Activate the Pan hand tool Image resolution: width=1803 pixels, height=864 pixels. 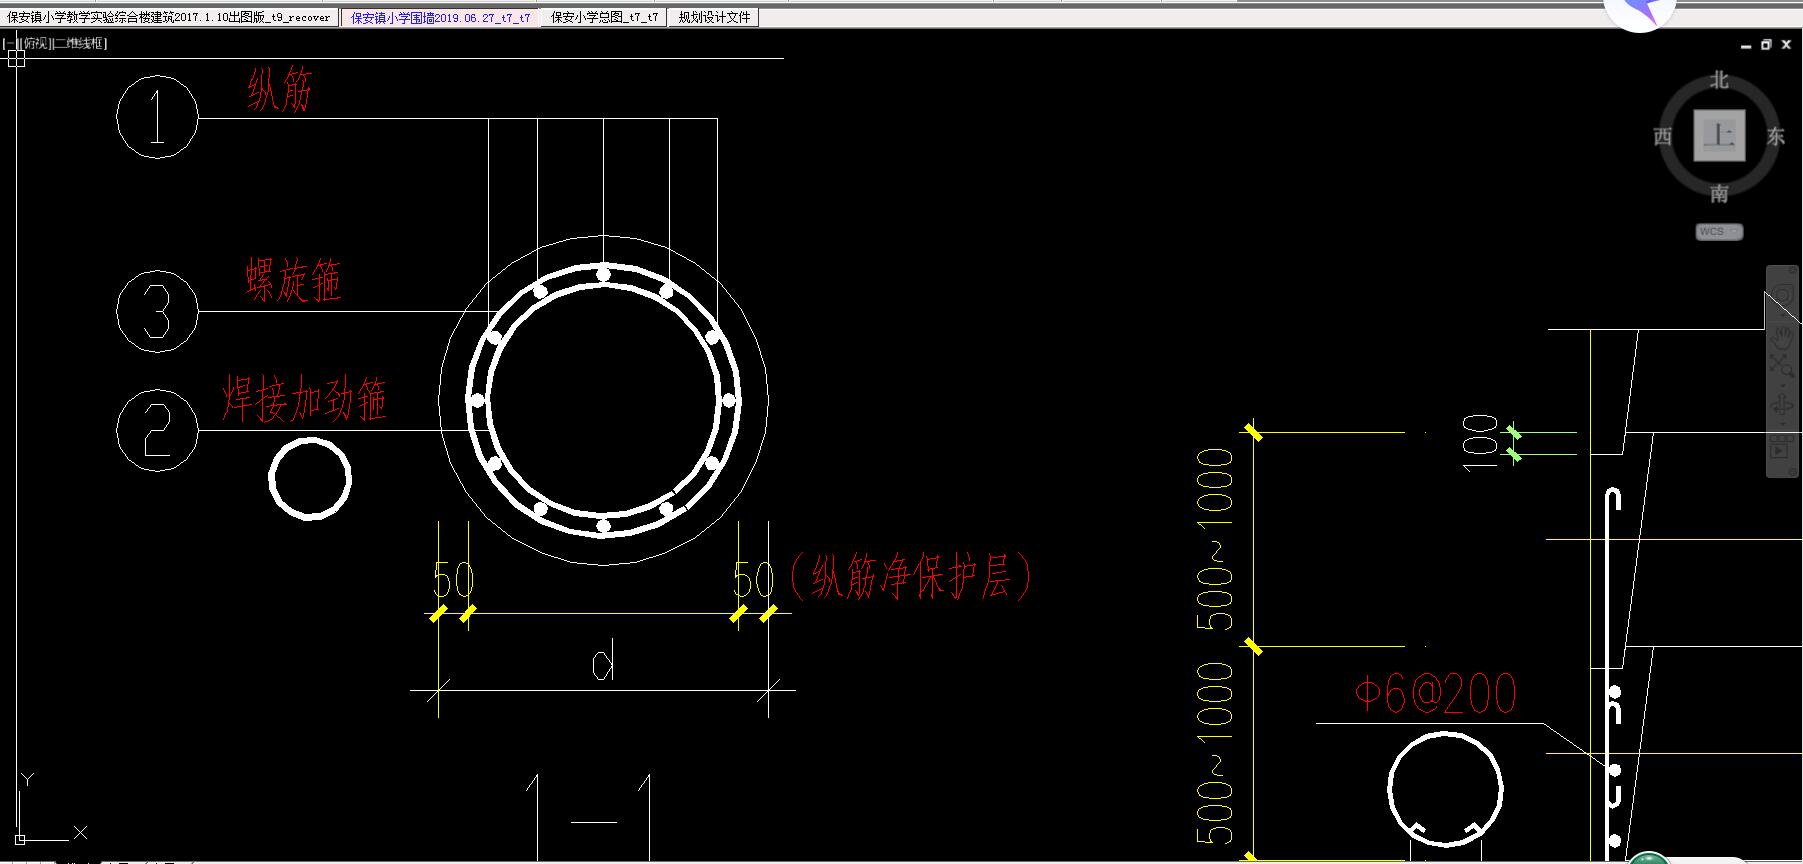(1783, 337)
